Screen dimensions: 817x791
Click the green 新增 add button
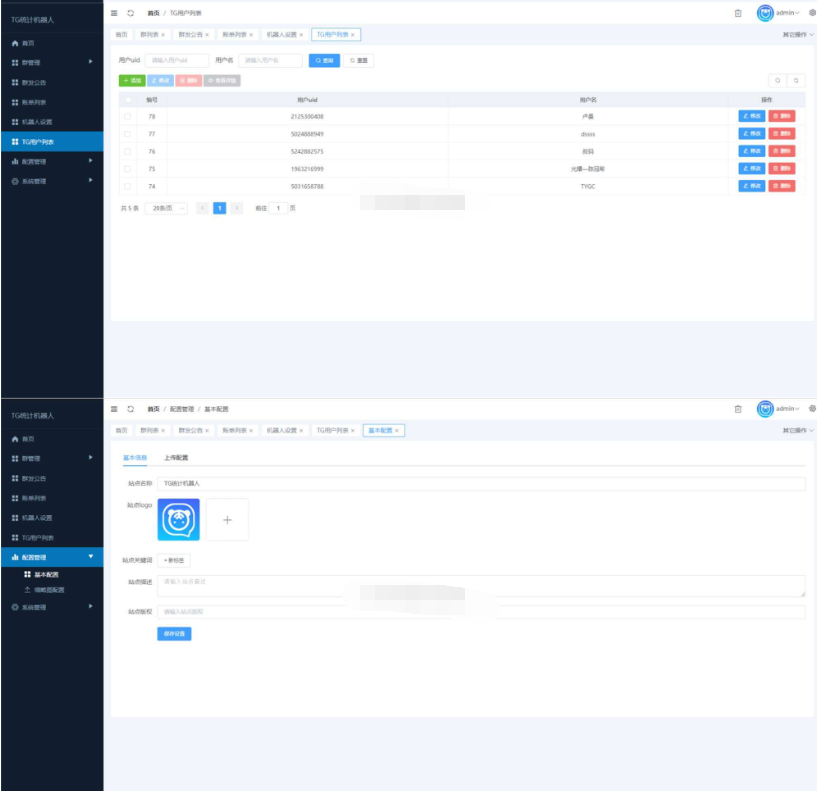coord(132,80)
